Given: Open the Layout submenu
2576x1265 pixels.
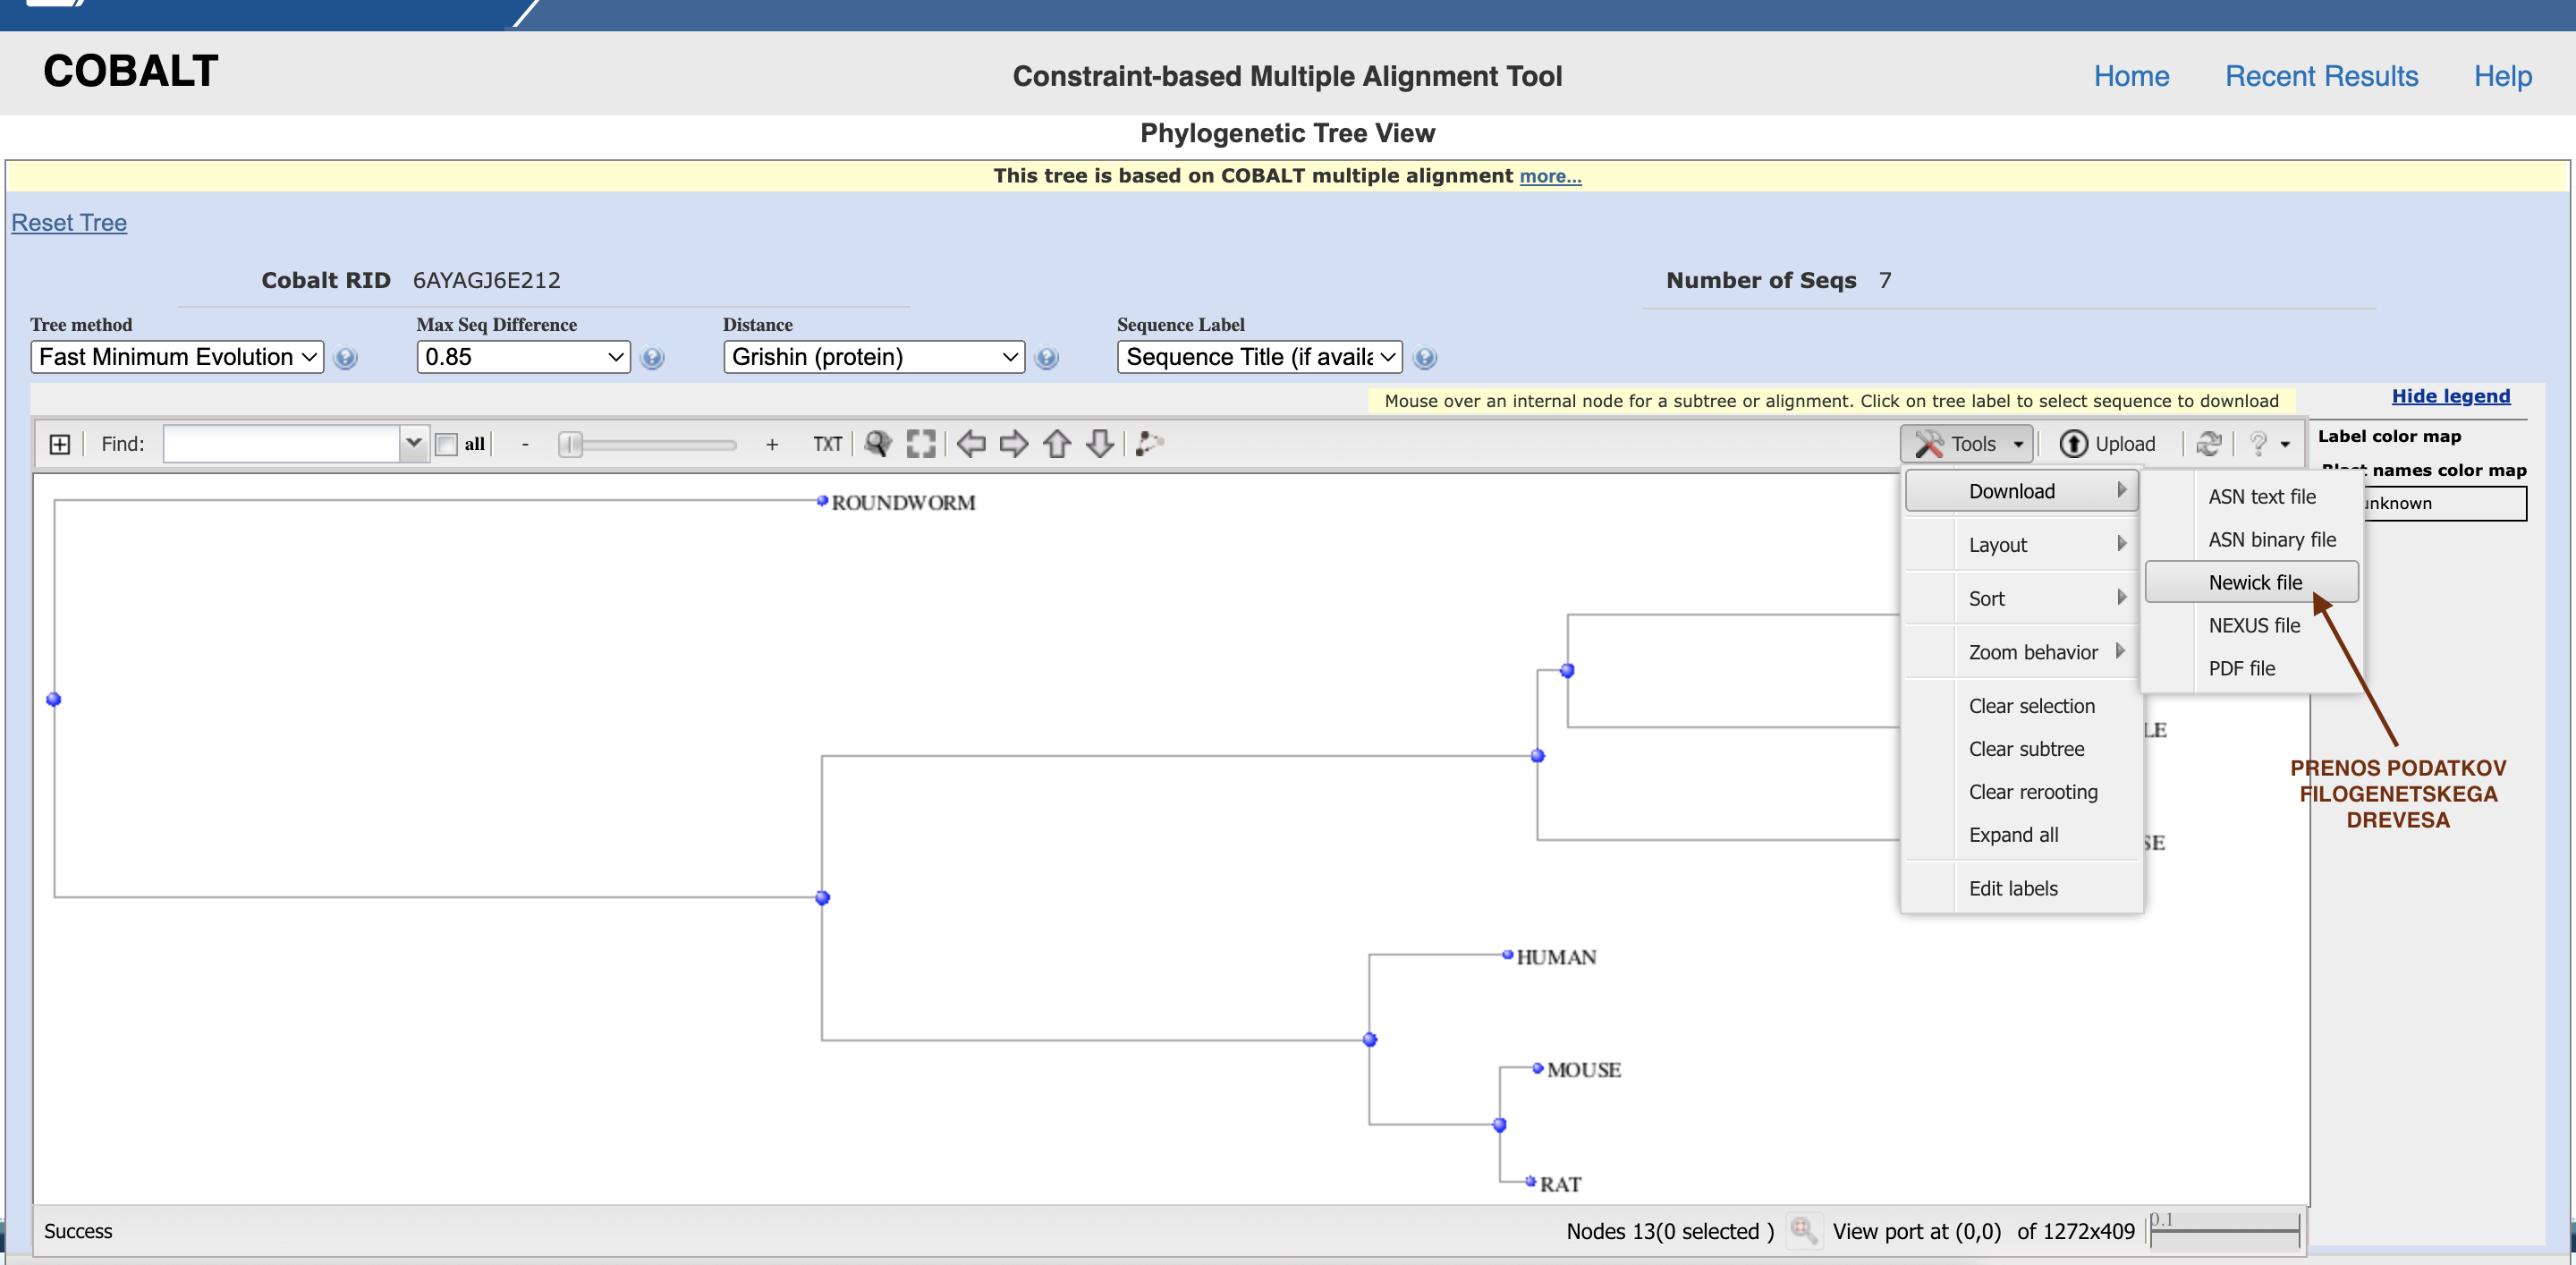Looking at the screenshot, I should [2021, 545].
